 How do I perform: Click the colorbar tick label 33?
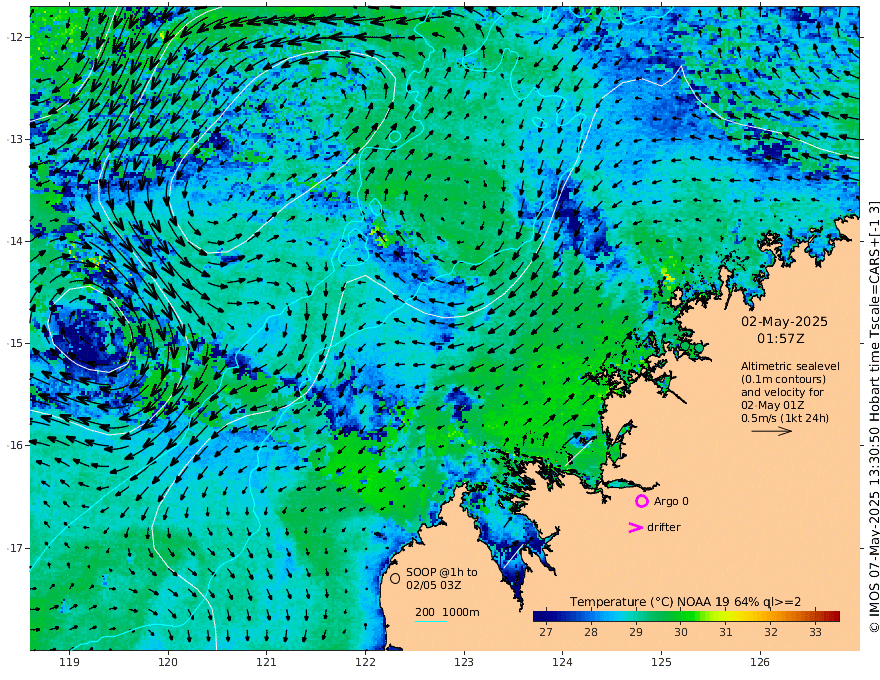[x=815, y=632]
